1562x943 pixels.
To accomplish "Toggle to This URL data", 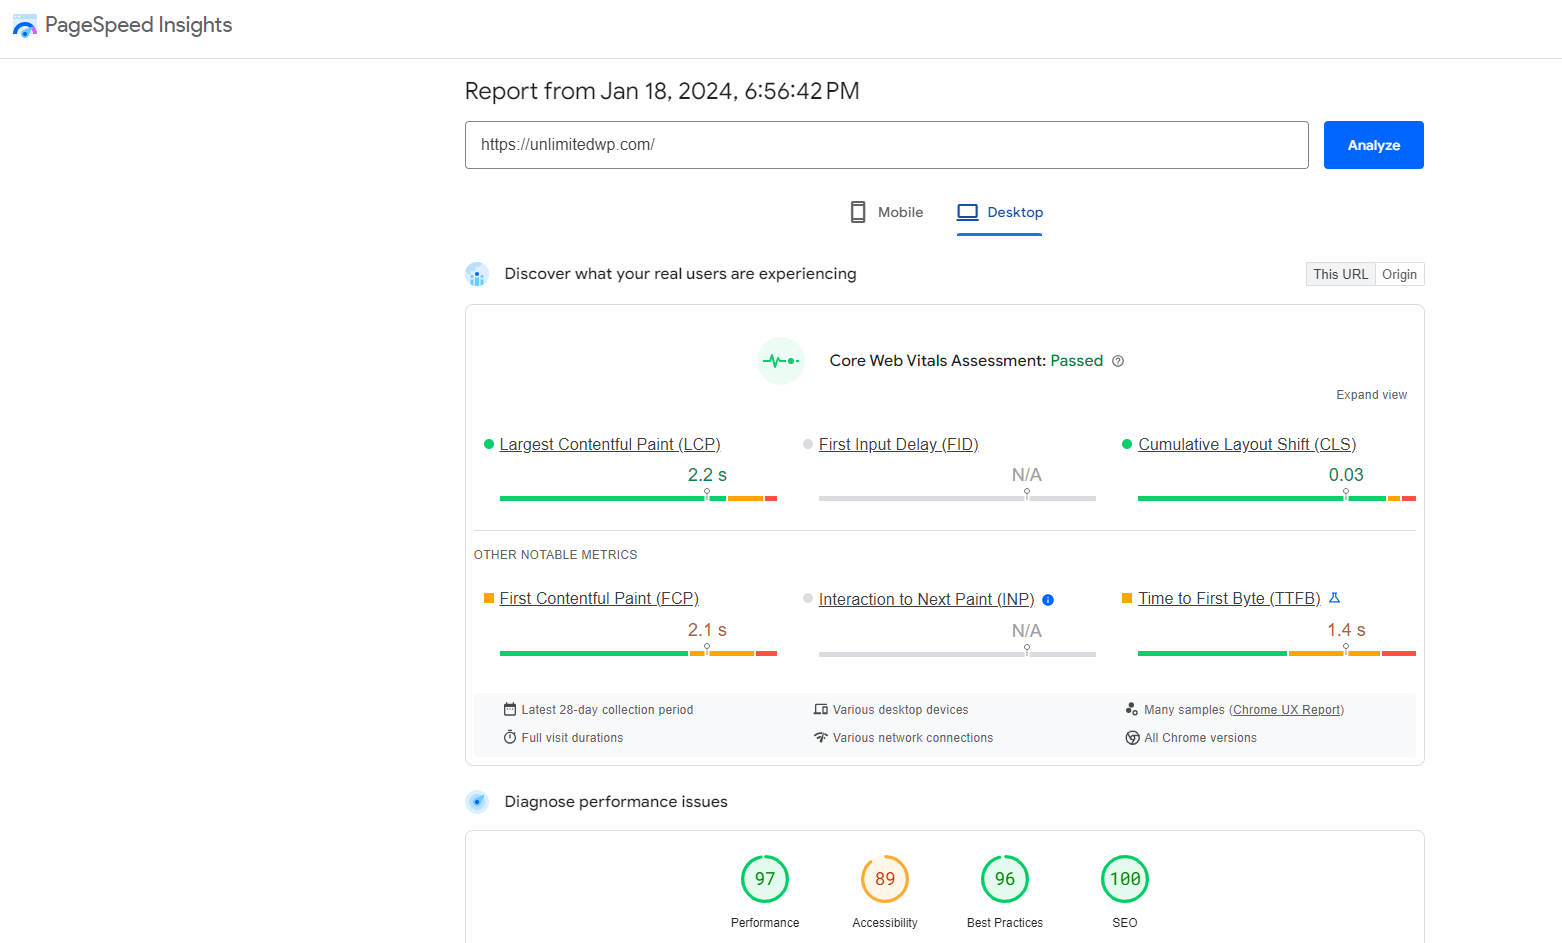I will point(1341,274).
